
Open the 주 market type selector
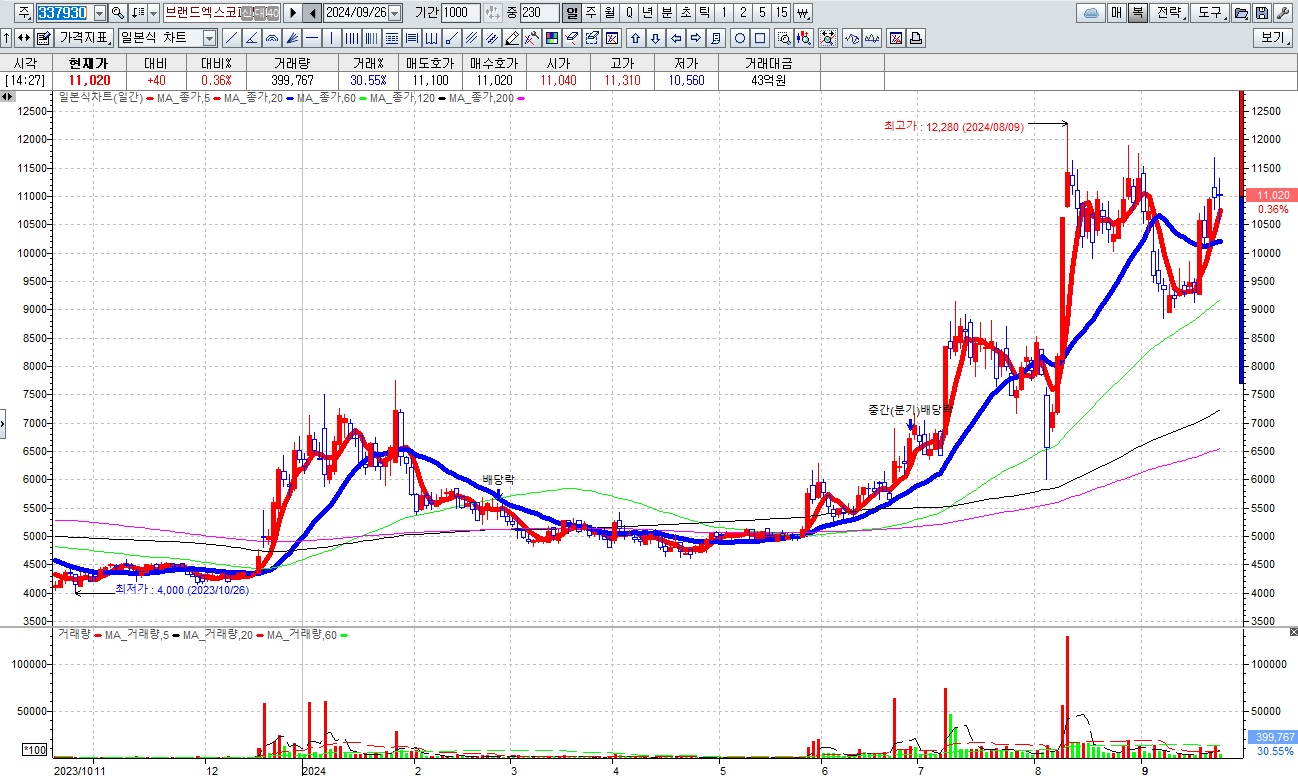pos(24,13)
